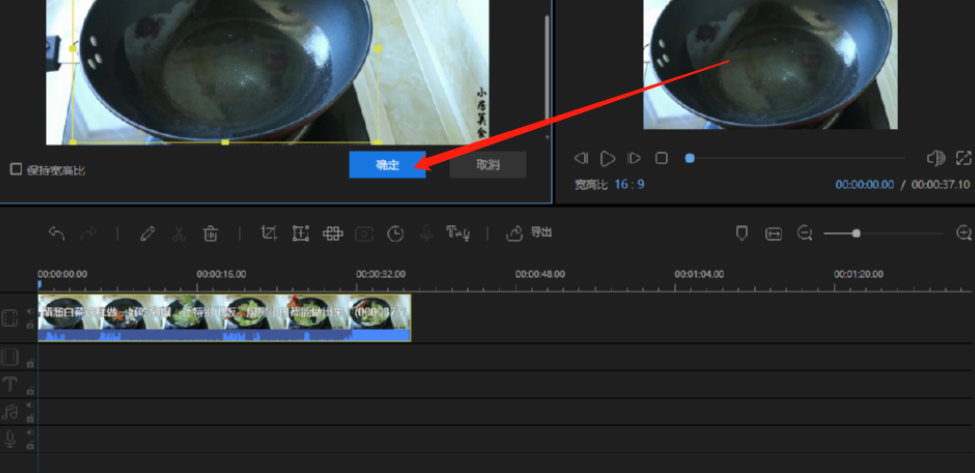The image size is (975, 473).
Task: Click the timeline ruler at 00:01:04.00
Action: click(699, 274)
